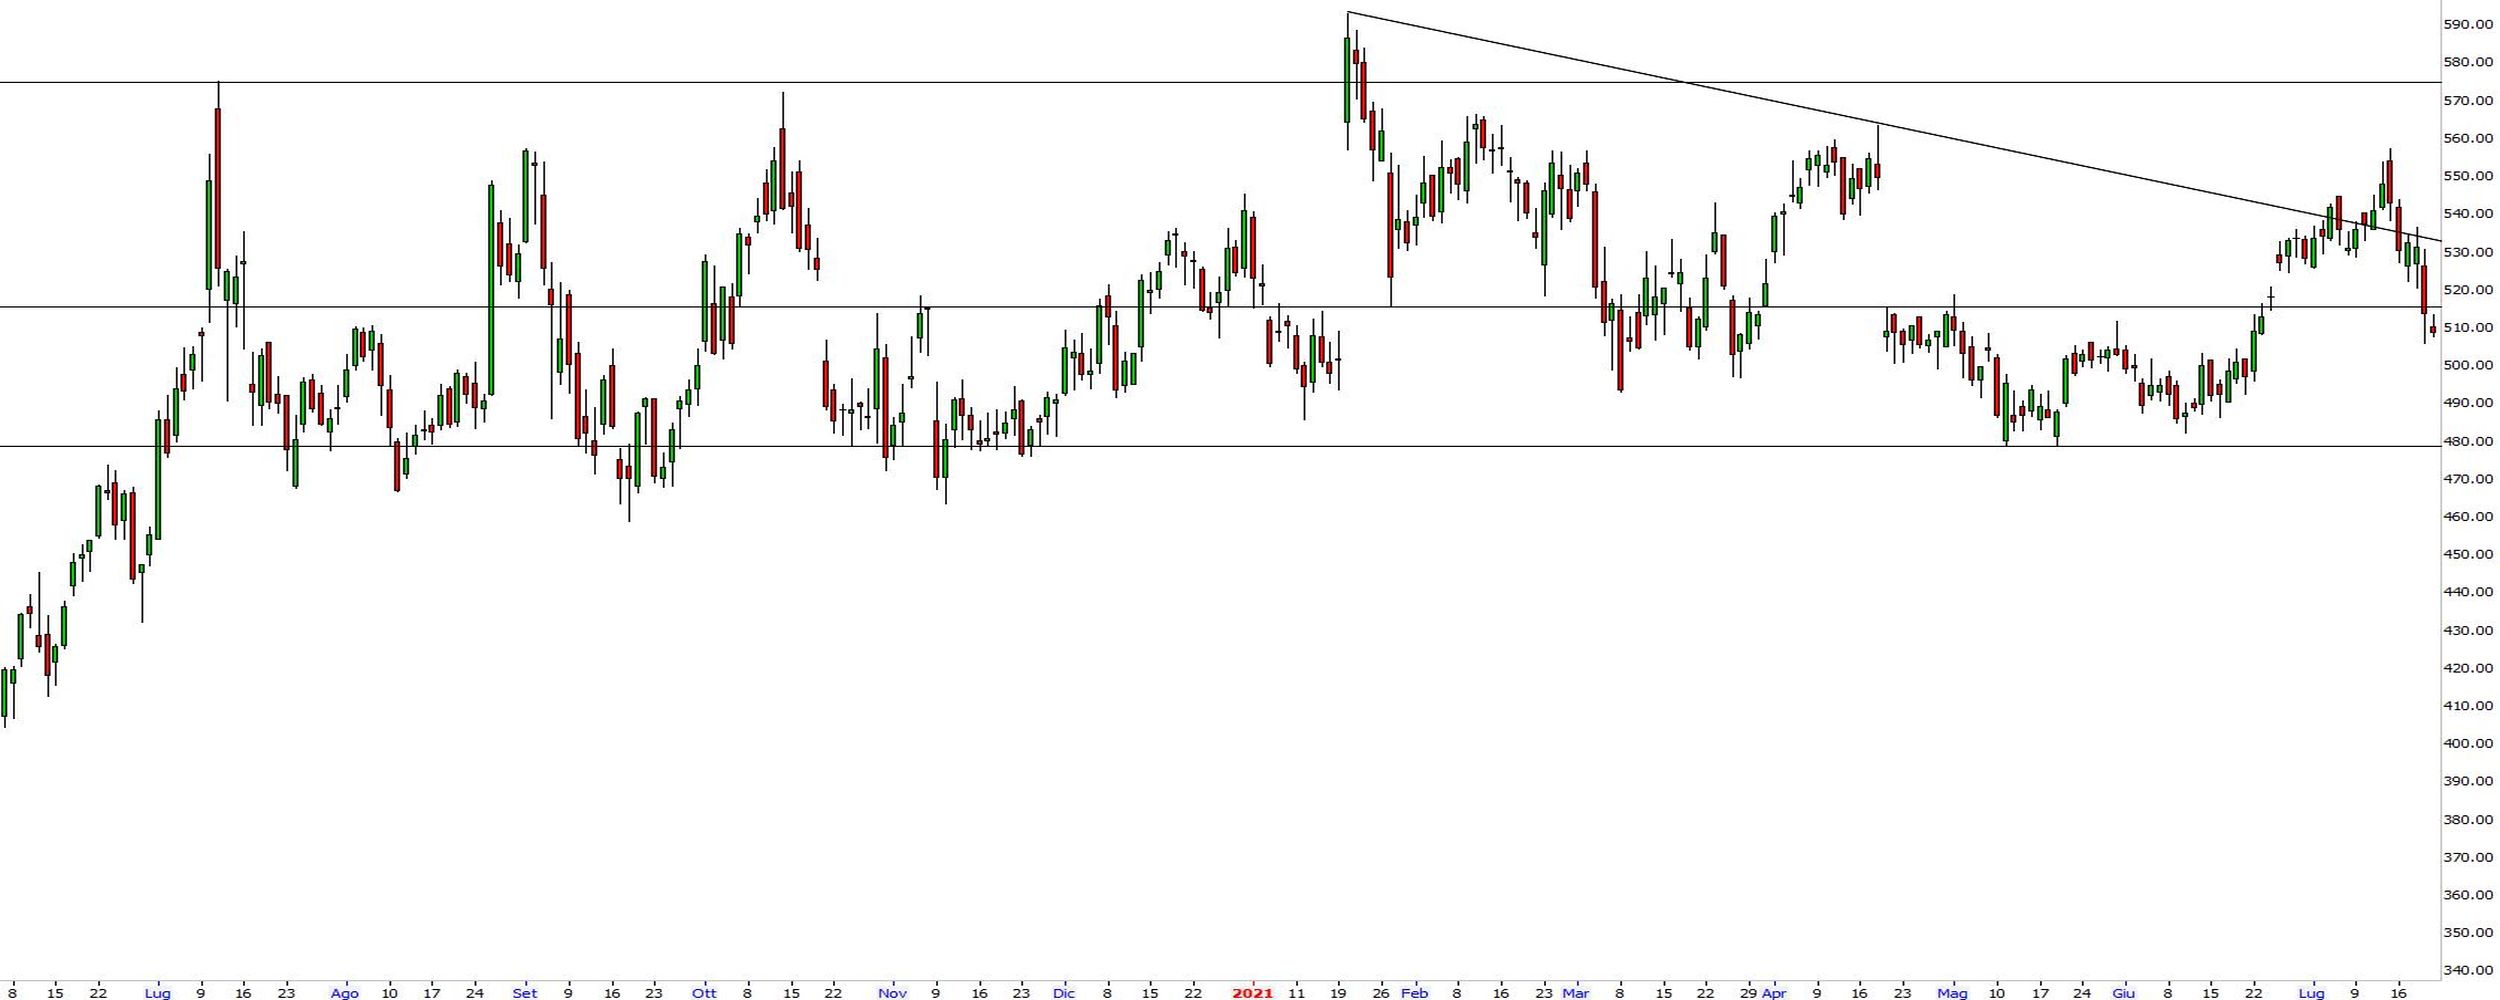Select the 500.00 price level label
This screenshot has height=1000, width=2500.
[x=2467, y=365]
